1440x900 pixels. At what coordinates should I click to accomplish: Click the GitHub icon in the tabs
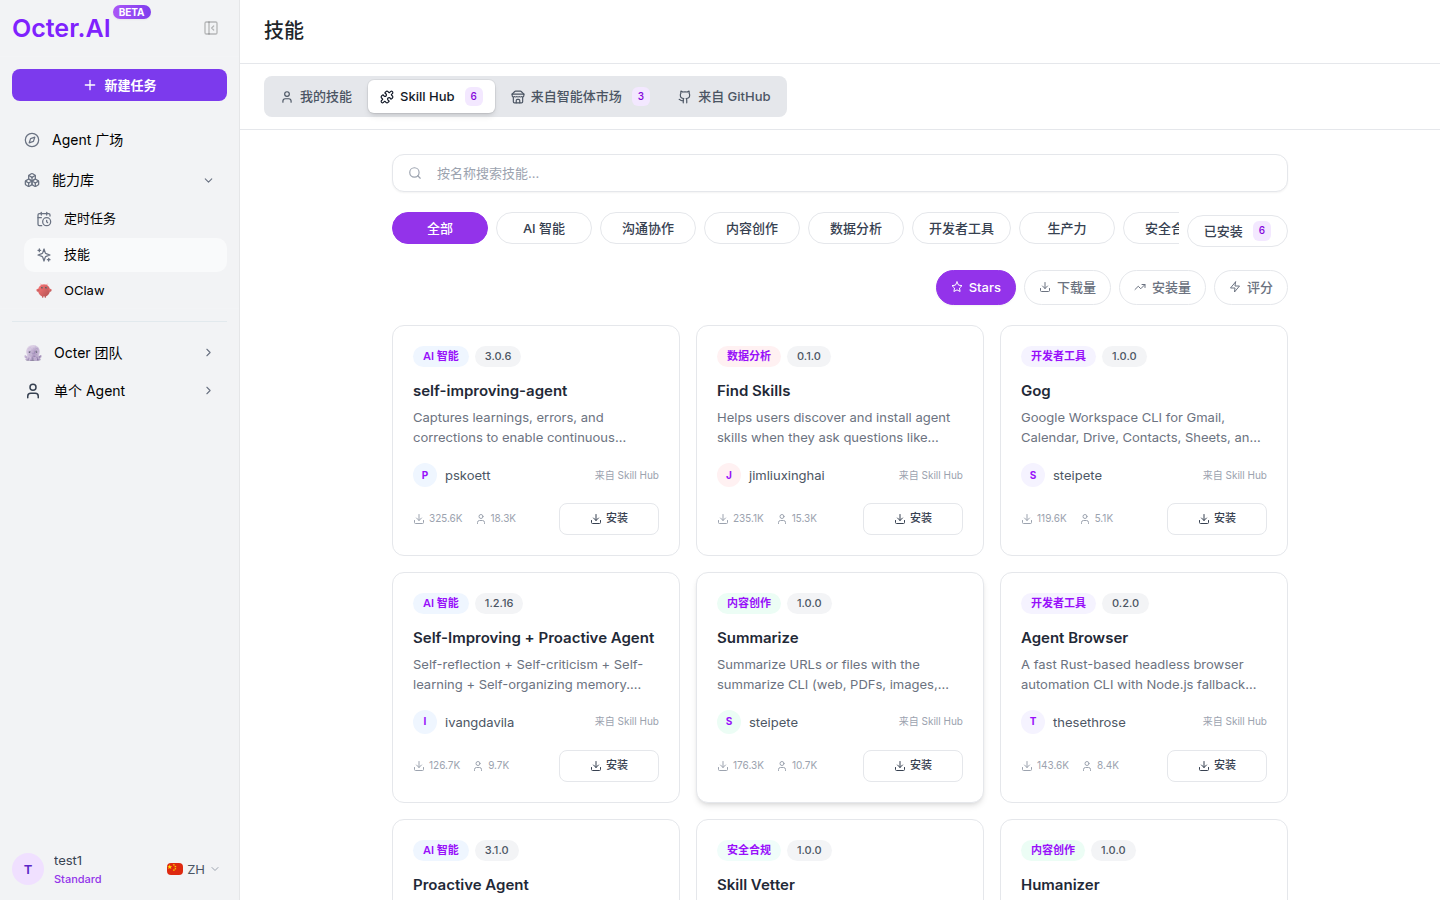[685, 97]
